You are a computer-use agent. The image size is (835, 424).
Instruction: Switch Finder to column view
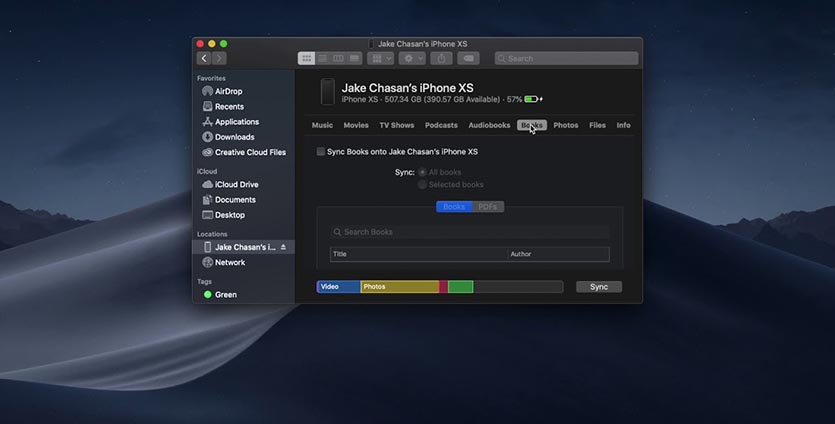338,58
